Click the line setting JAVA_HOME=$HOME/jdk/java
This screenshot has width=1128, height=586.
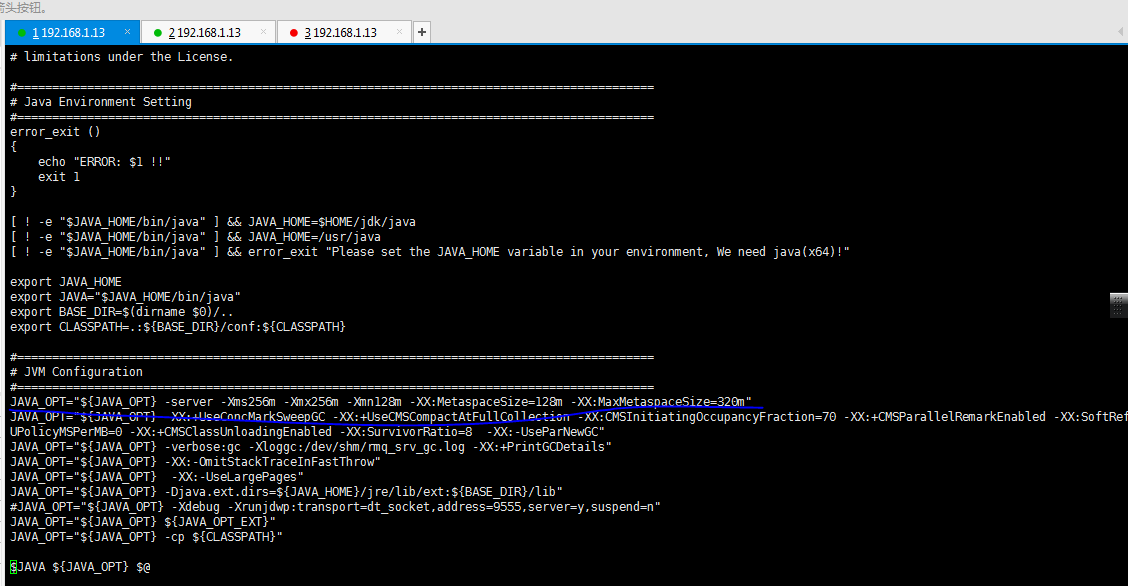(x=213, y=222)
